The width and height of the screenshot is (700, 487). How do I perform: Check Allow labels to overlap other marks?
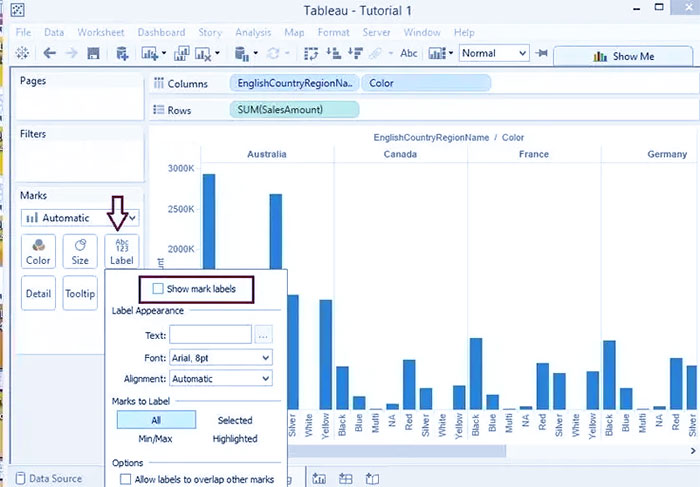125,479
